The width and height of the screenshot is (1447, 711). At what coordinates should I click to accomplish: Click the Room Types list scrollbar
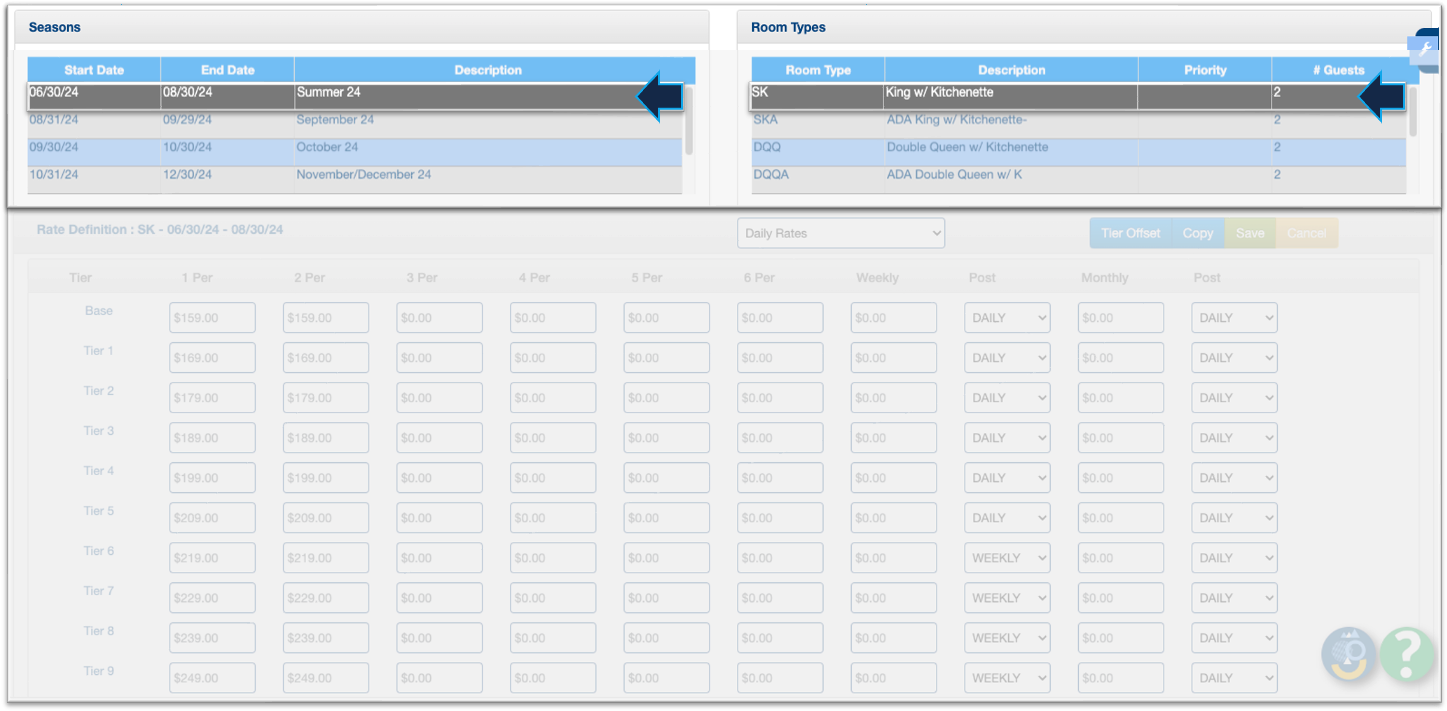point(1412,112)
